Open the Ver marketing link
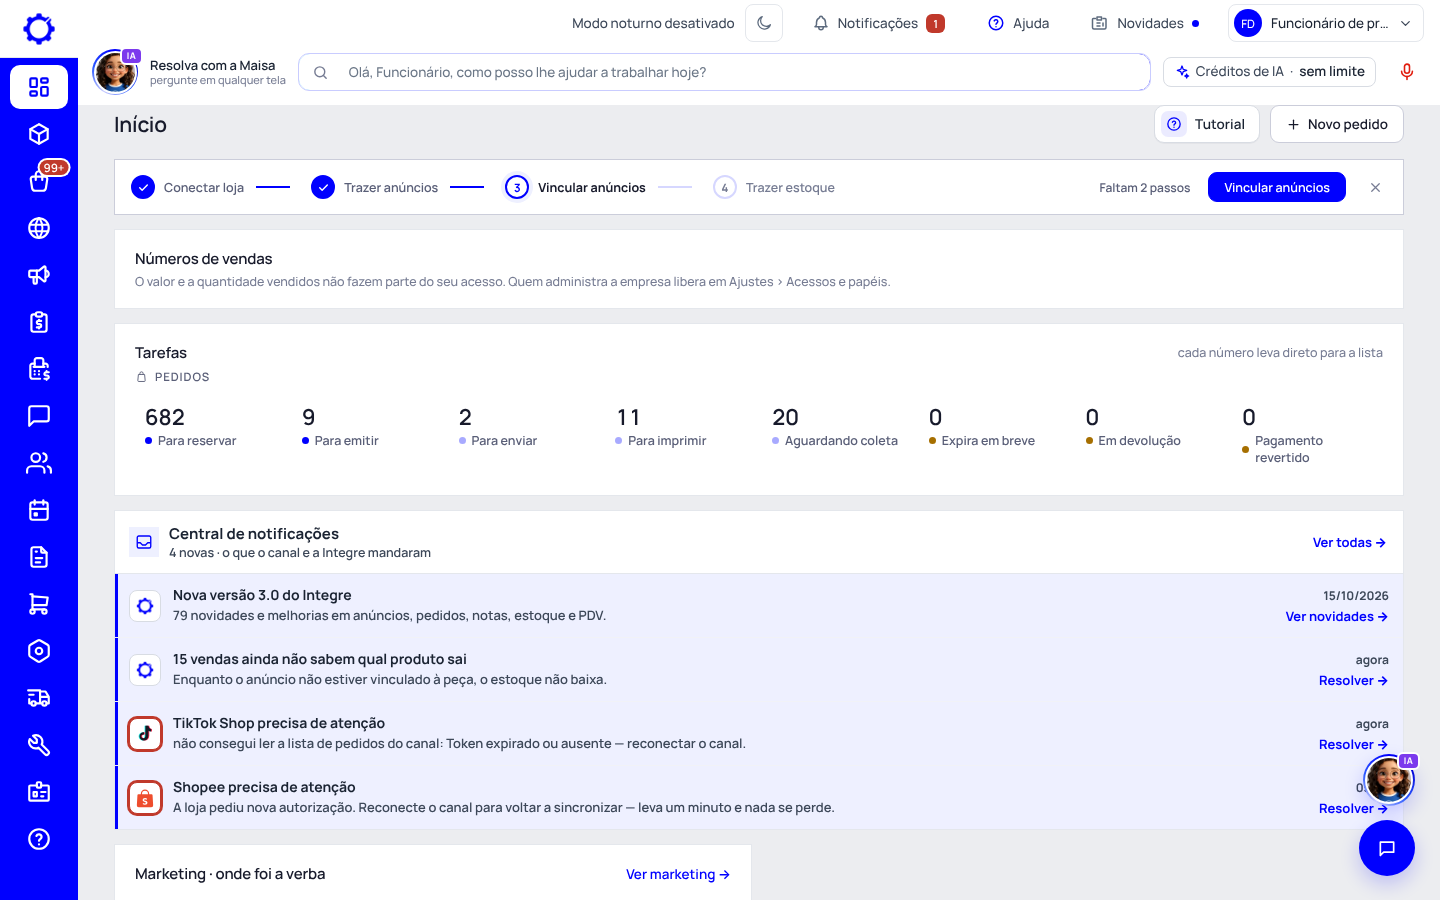 point(678,874)
